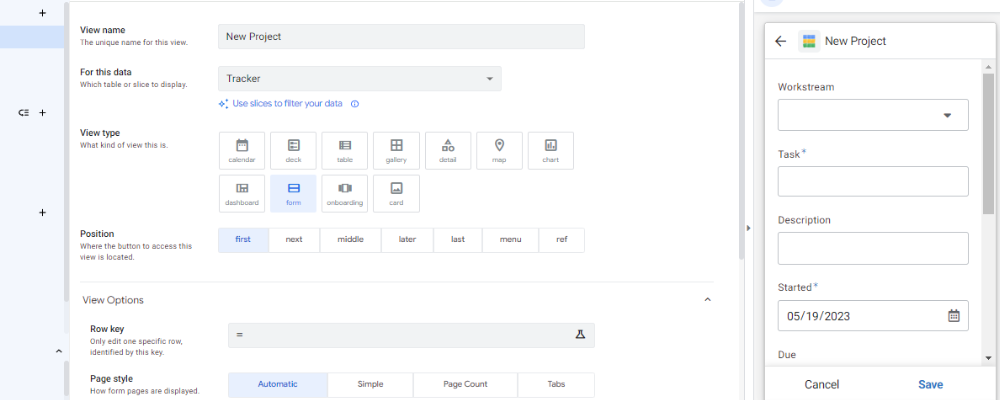Choose Simple page style

pyautogui.click(x=371, y=385)
